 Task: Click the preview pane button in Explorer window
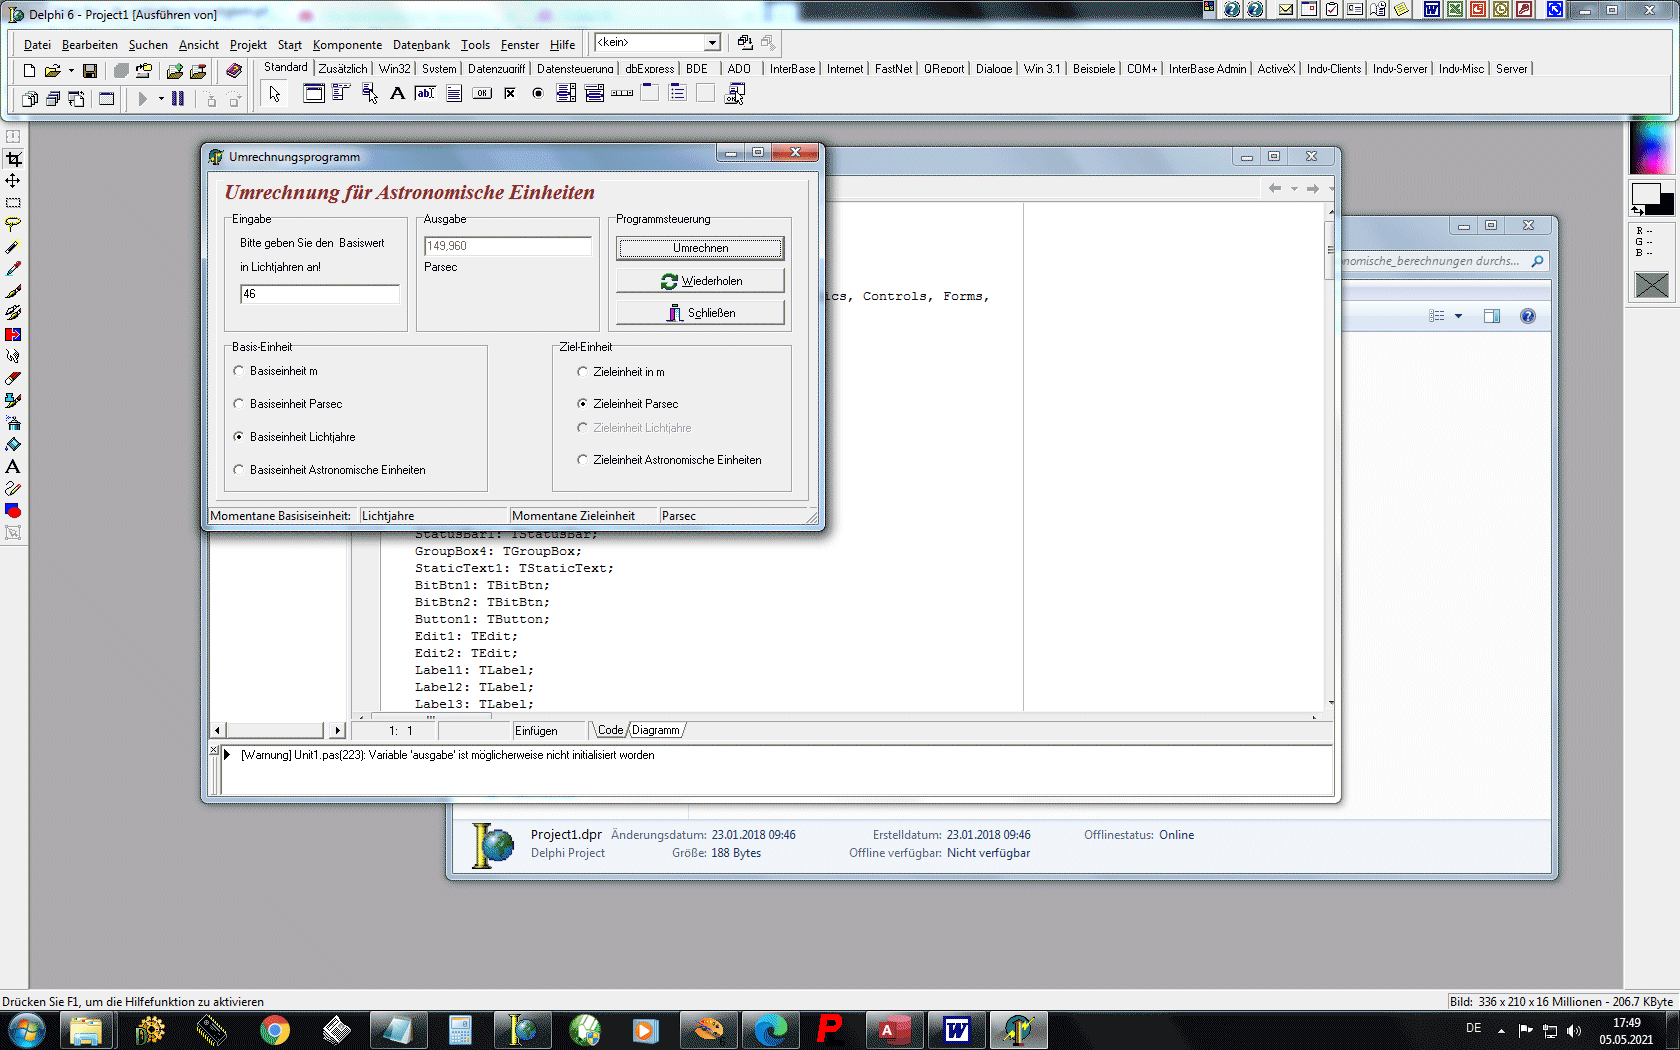[x=1492, y=316]
